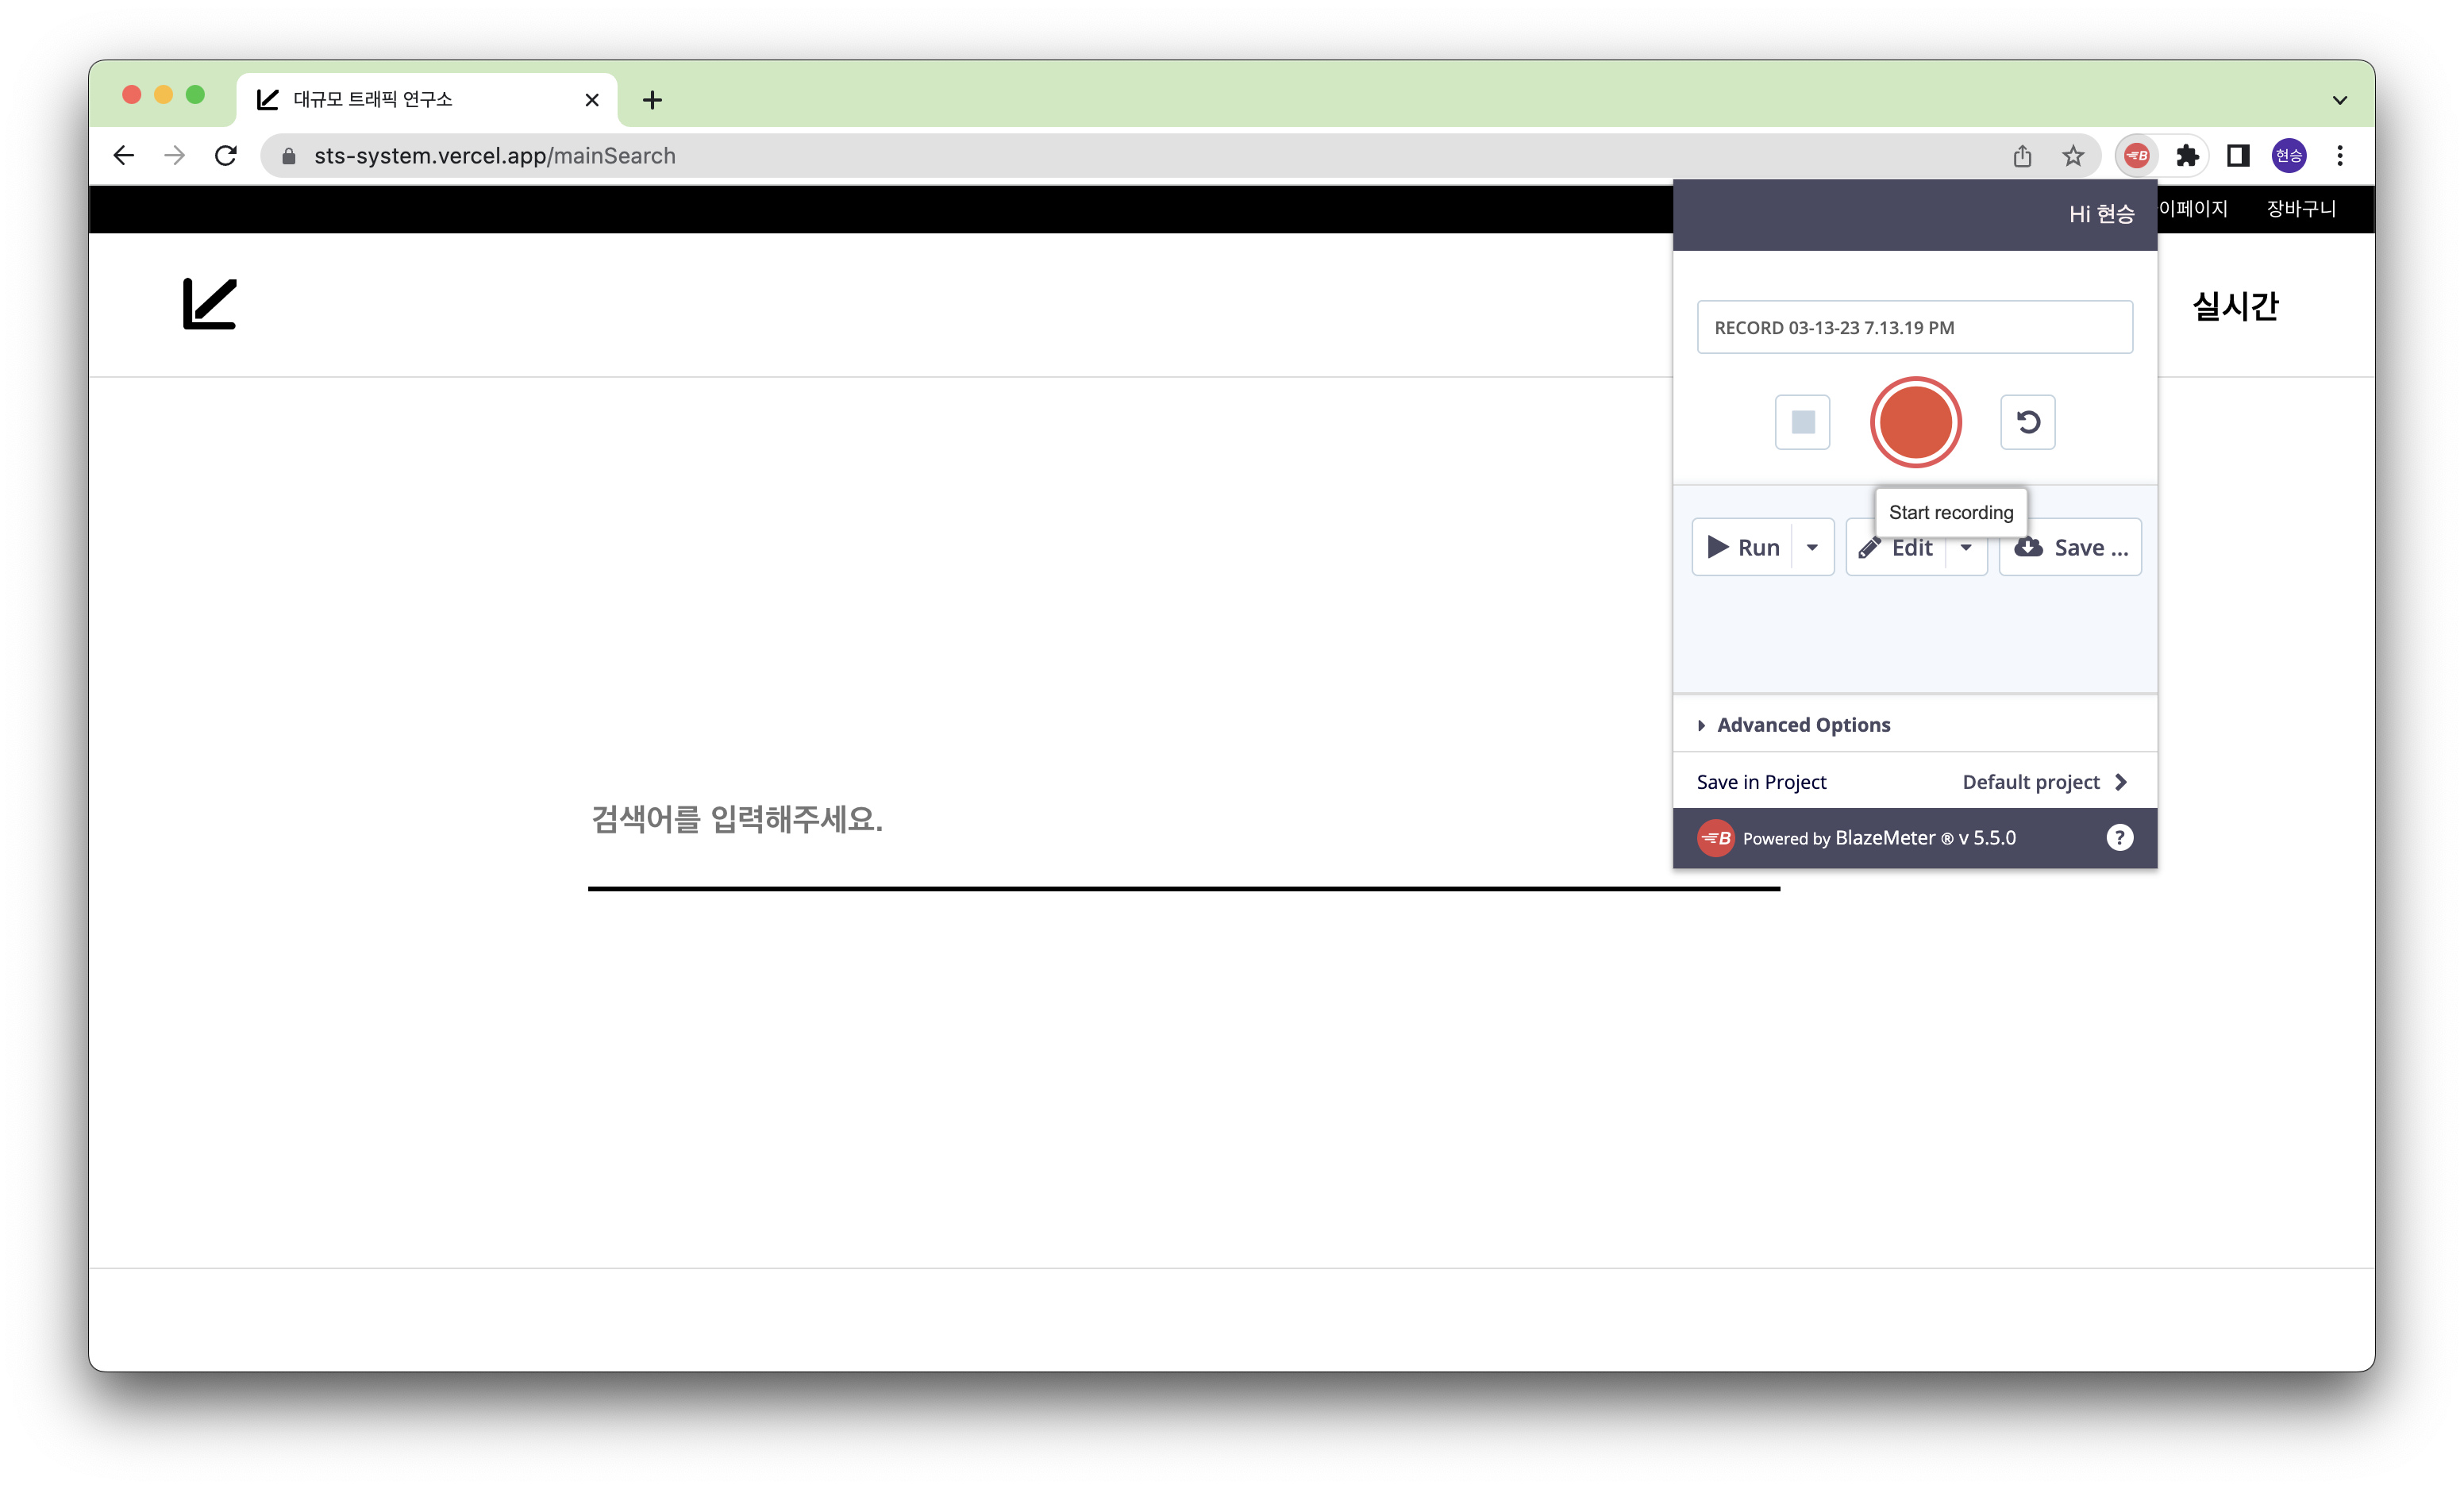Click the BlazeMeter help question mark icon
Viewport: 2464px width, 1489px height.
[x=2119, y=838]
